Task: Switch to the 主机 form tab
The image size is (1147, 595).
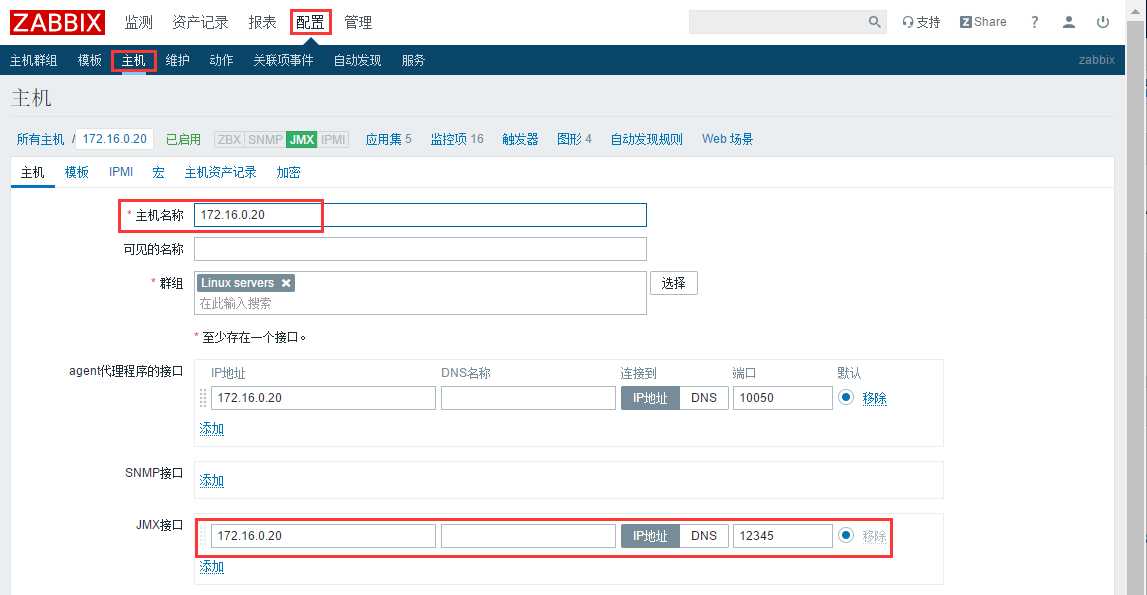Action: tap(32, 173)
